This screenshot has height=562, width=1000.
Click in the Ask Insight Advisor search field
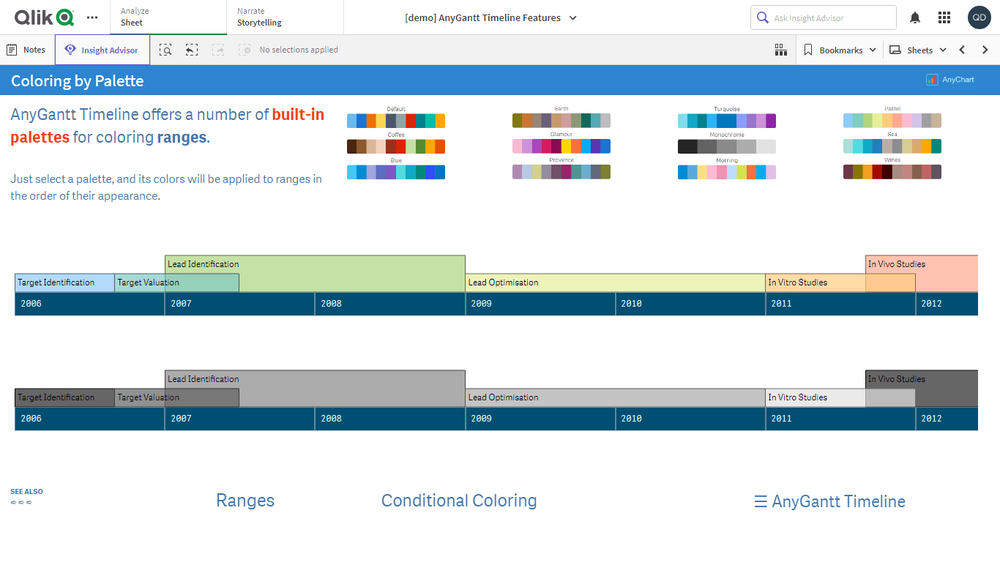click(x=830, y=18)
